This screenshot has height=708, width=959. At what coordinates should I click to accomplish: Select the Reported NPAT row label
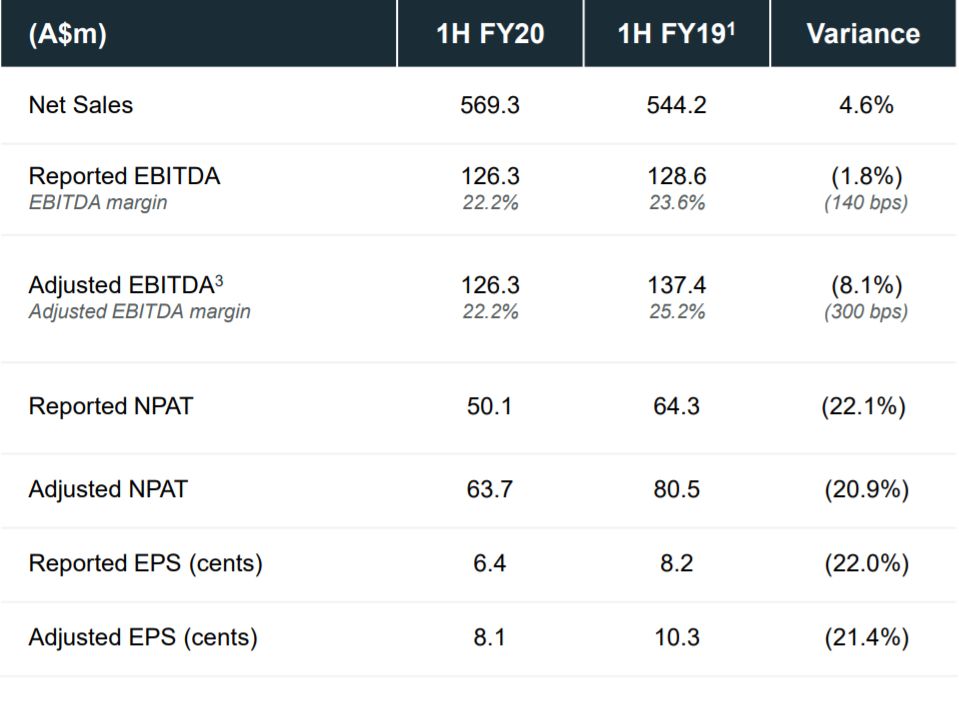(111, 406)
